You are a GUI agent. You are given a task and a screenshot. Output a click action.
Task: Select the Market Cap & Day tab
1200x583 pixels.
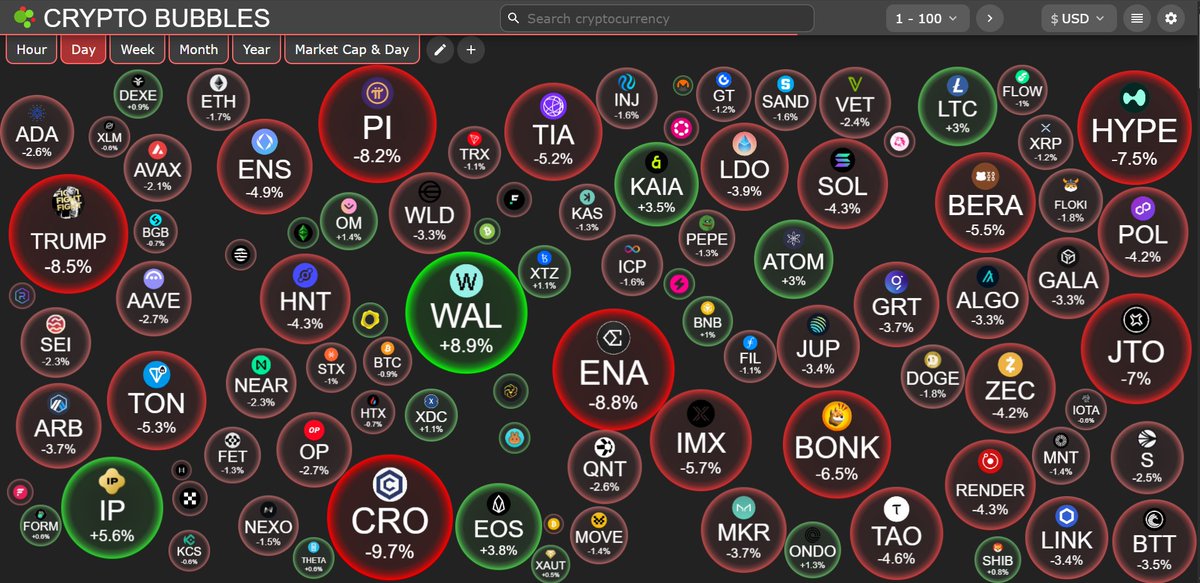tap(352, 49)
